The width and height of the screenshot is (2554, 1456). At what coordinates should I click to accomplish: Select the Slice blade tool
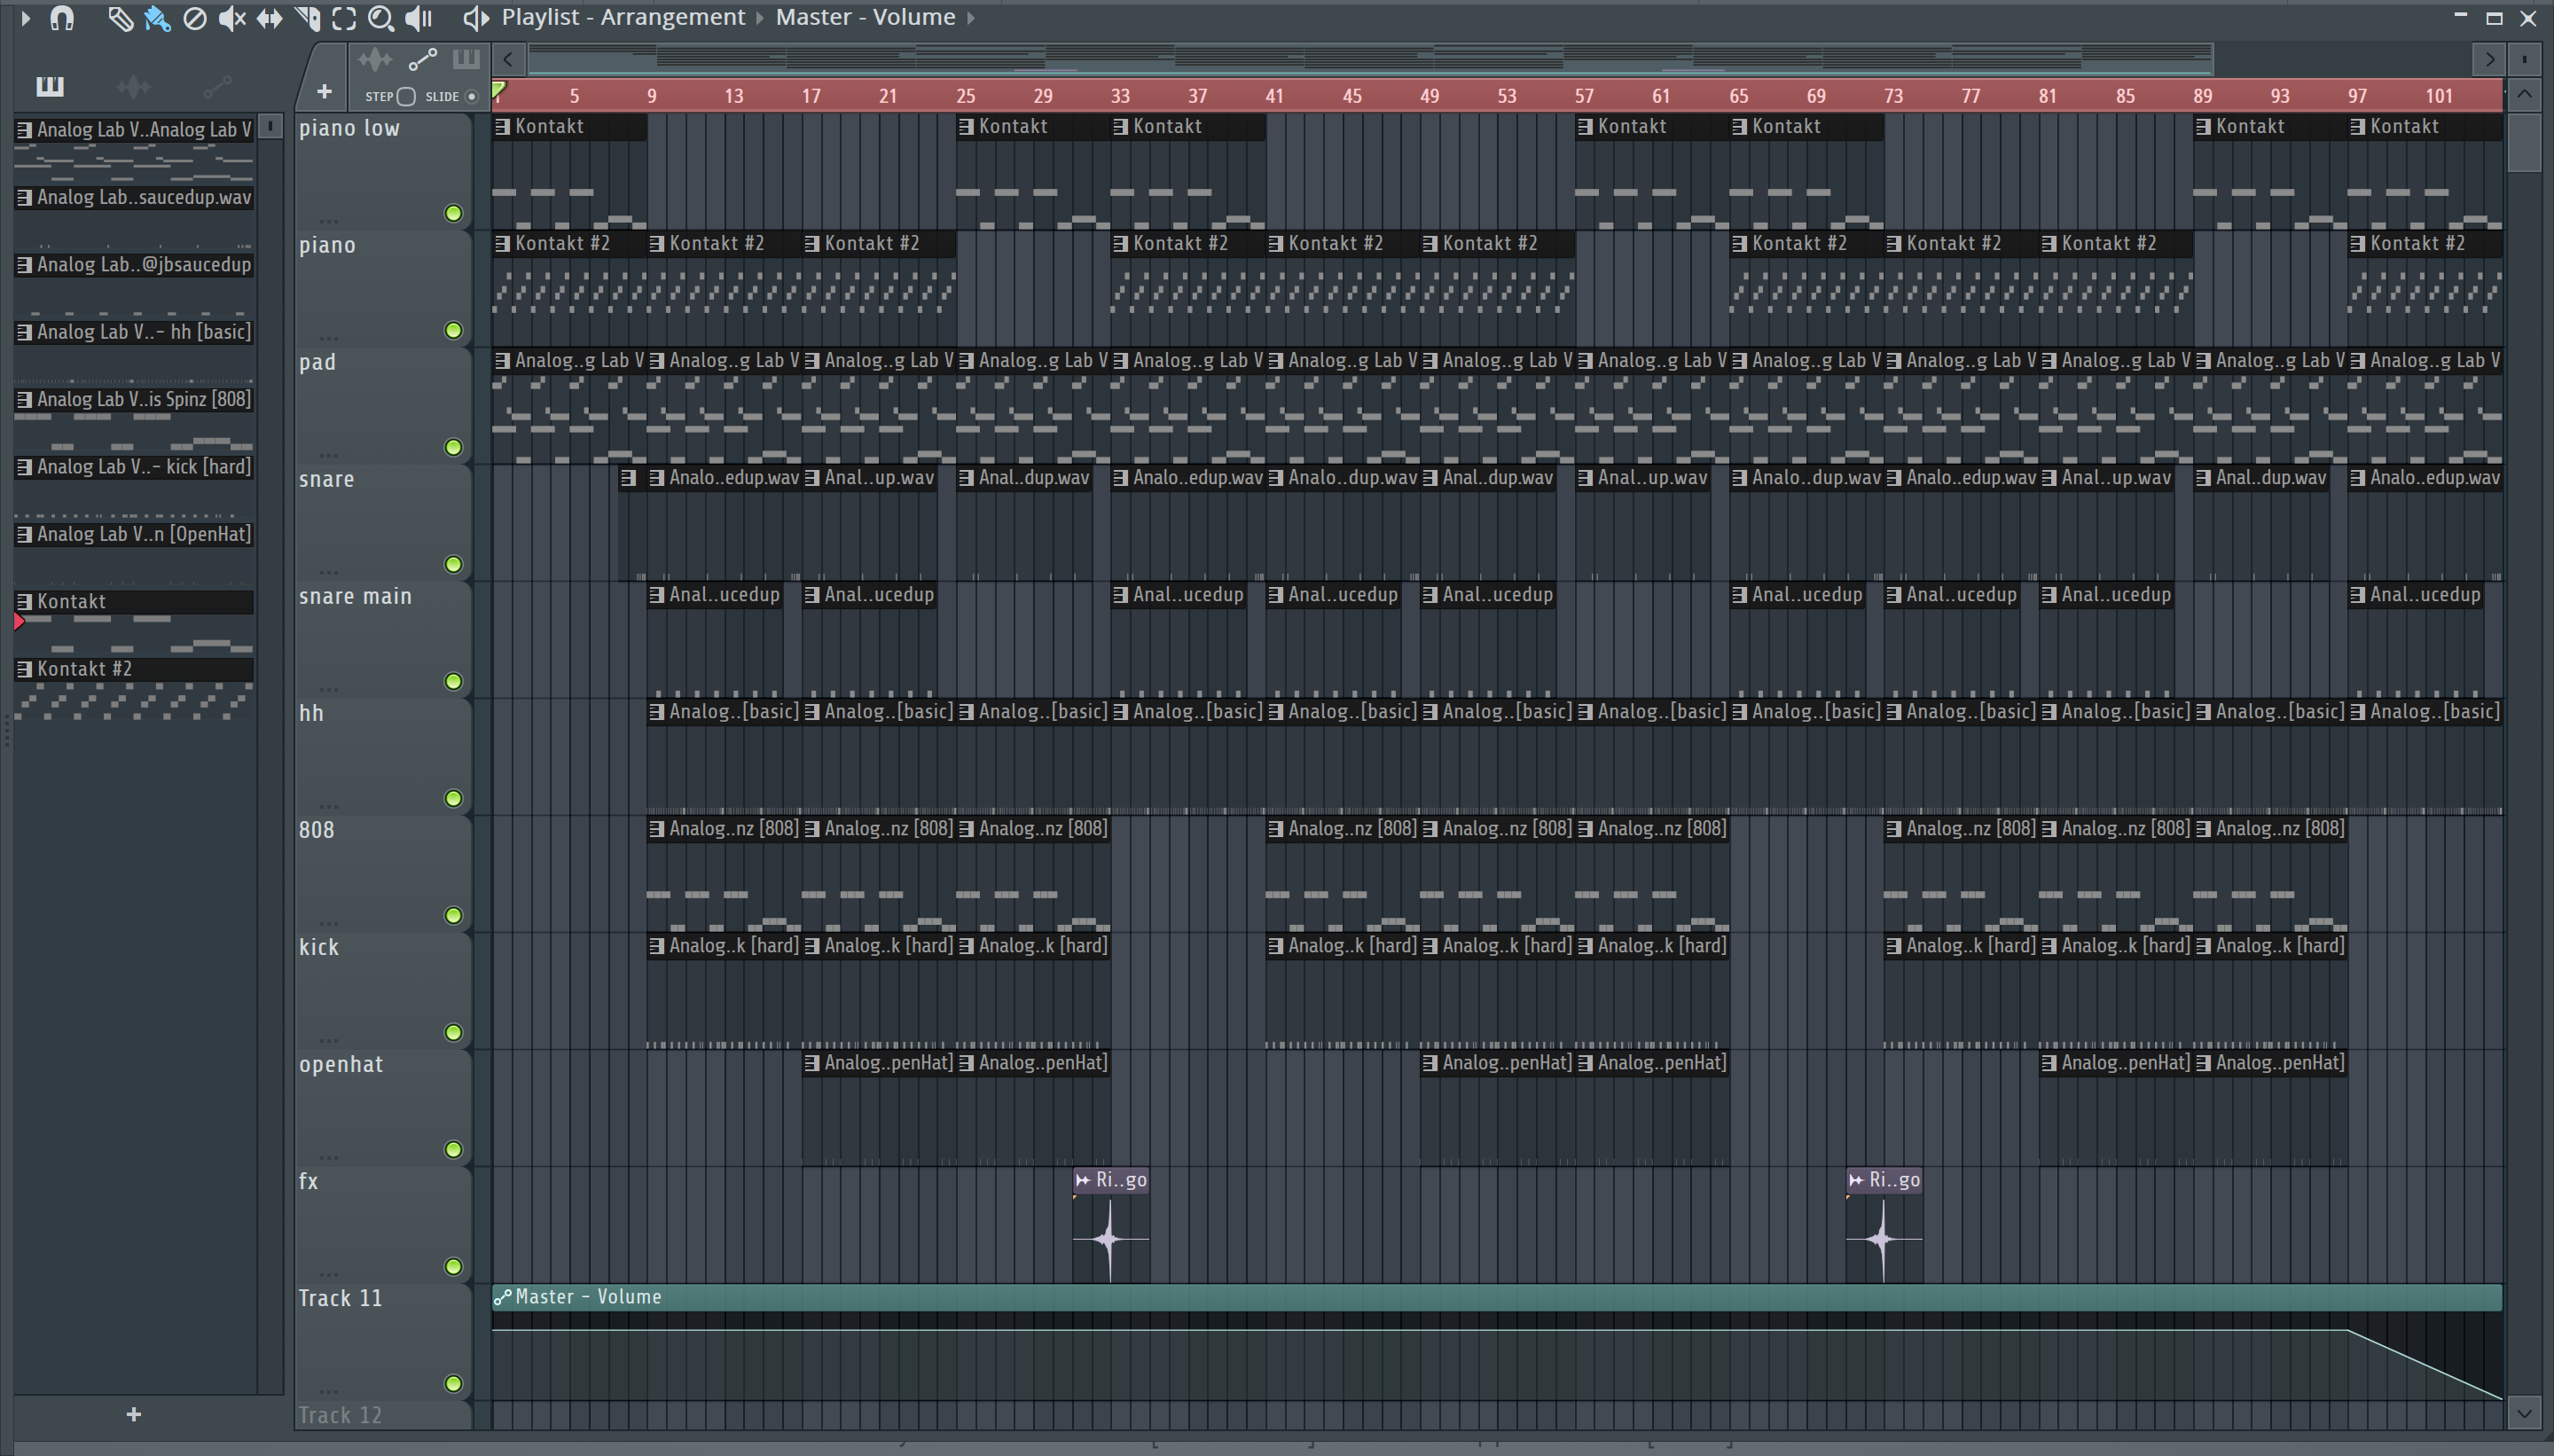307,18
